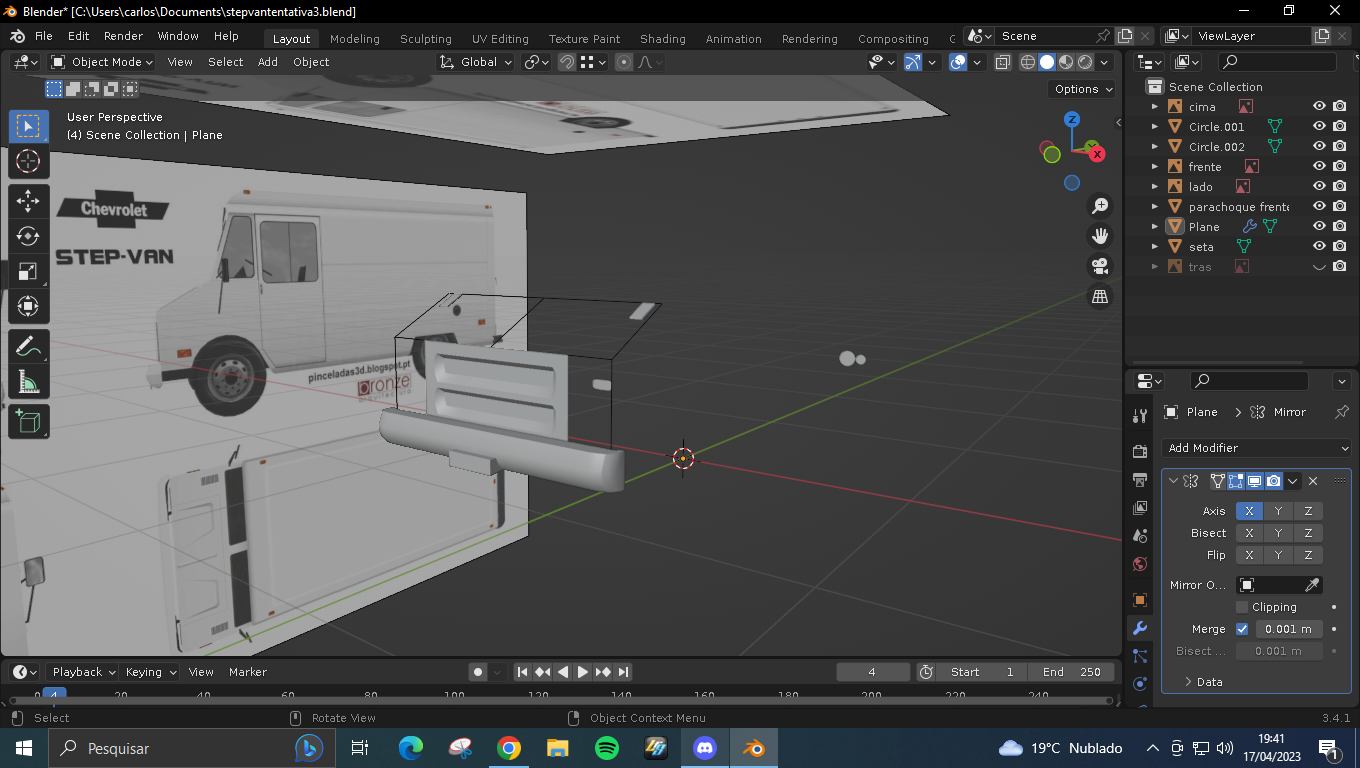Click the End frame 250 field
This screenshot has width=1360, height=768.
1071,672
